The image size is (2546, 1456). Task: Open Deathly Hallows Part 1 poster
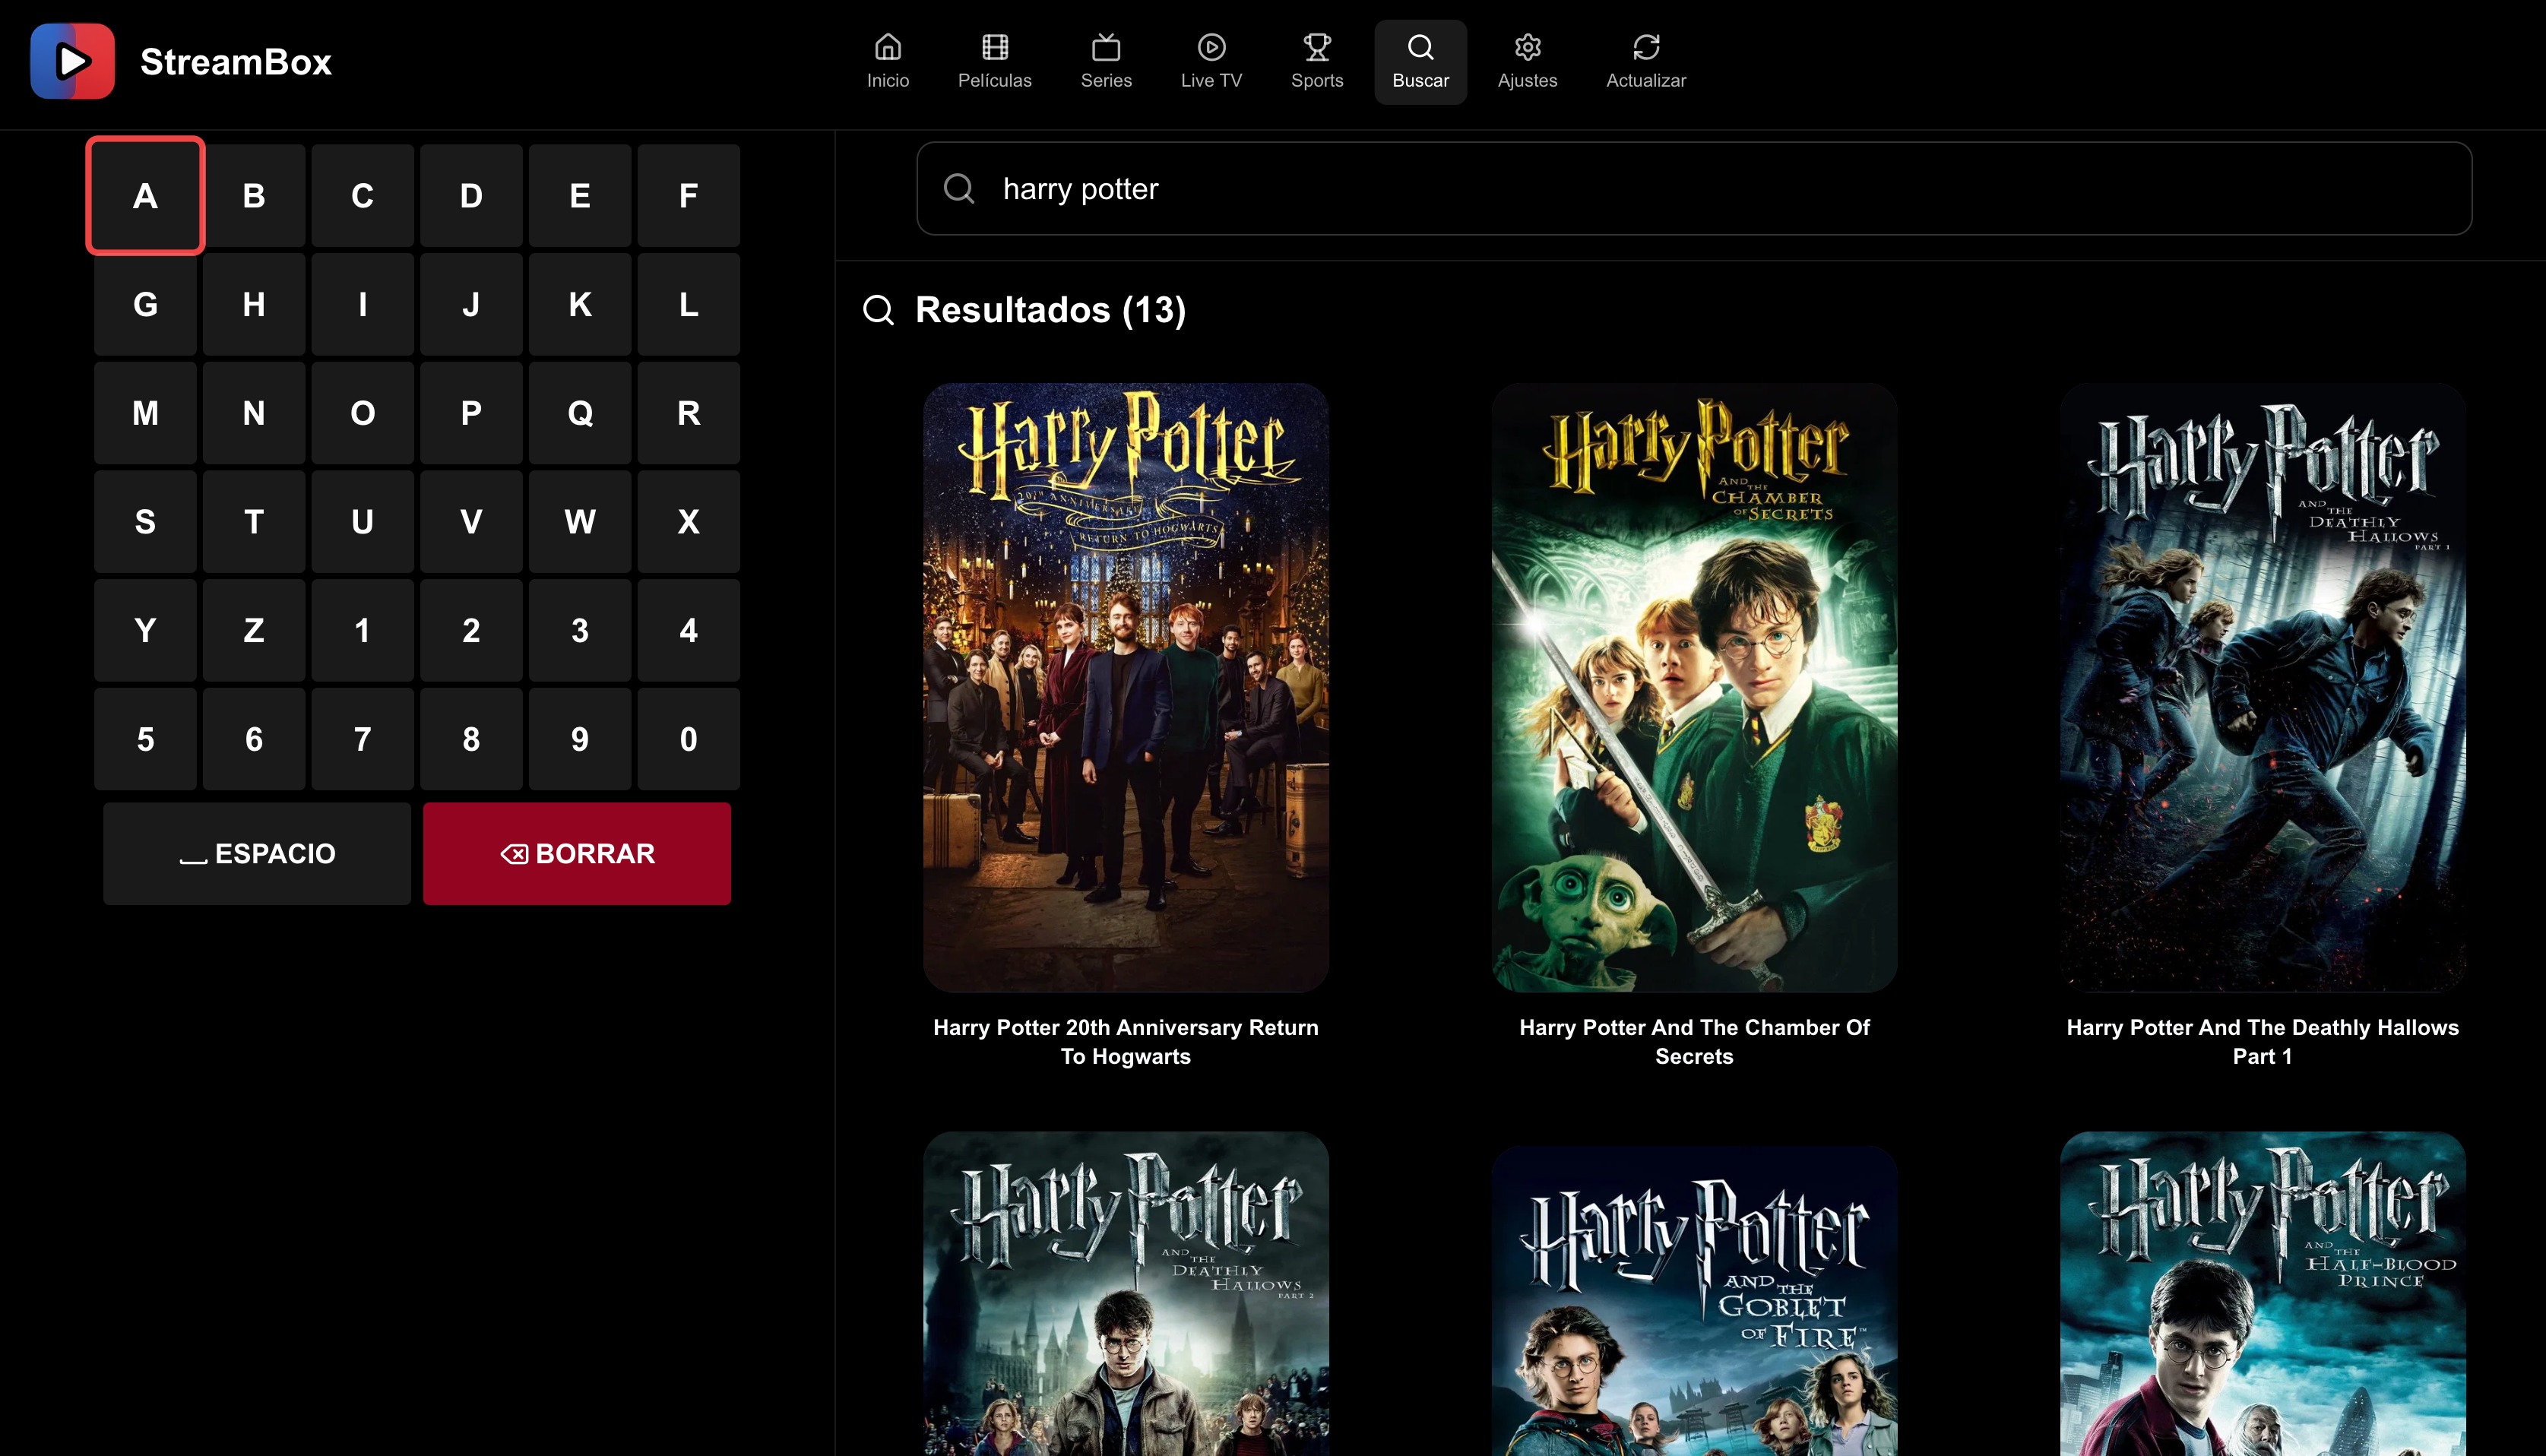[x=2261, y=687]
